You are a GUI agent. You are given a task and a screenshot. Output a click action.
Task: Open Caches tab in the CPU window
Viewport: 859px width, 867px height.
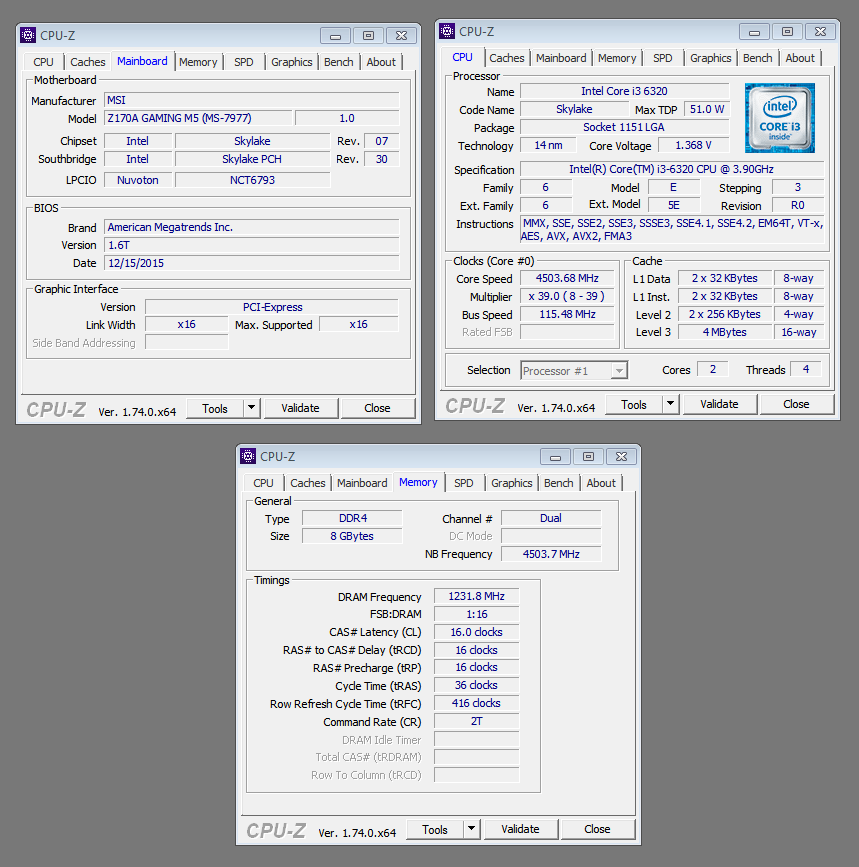(506, 58)
